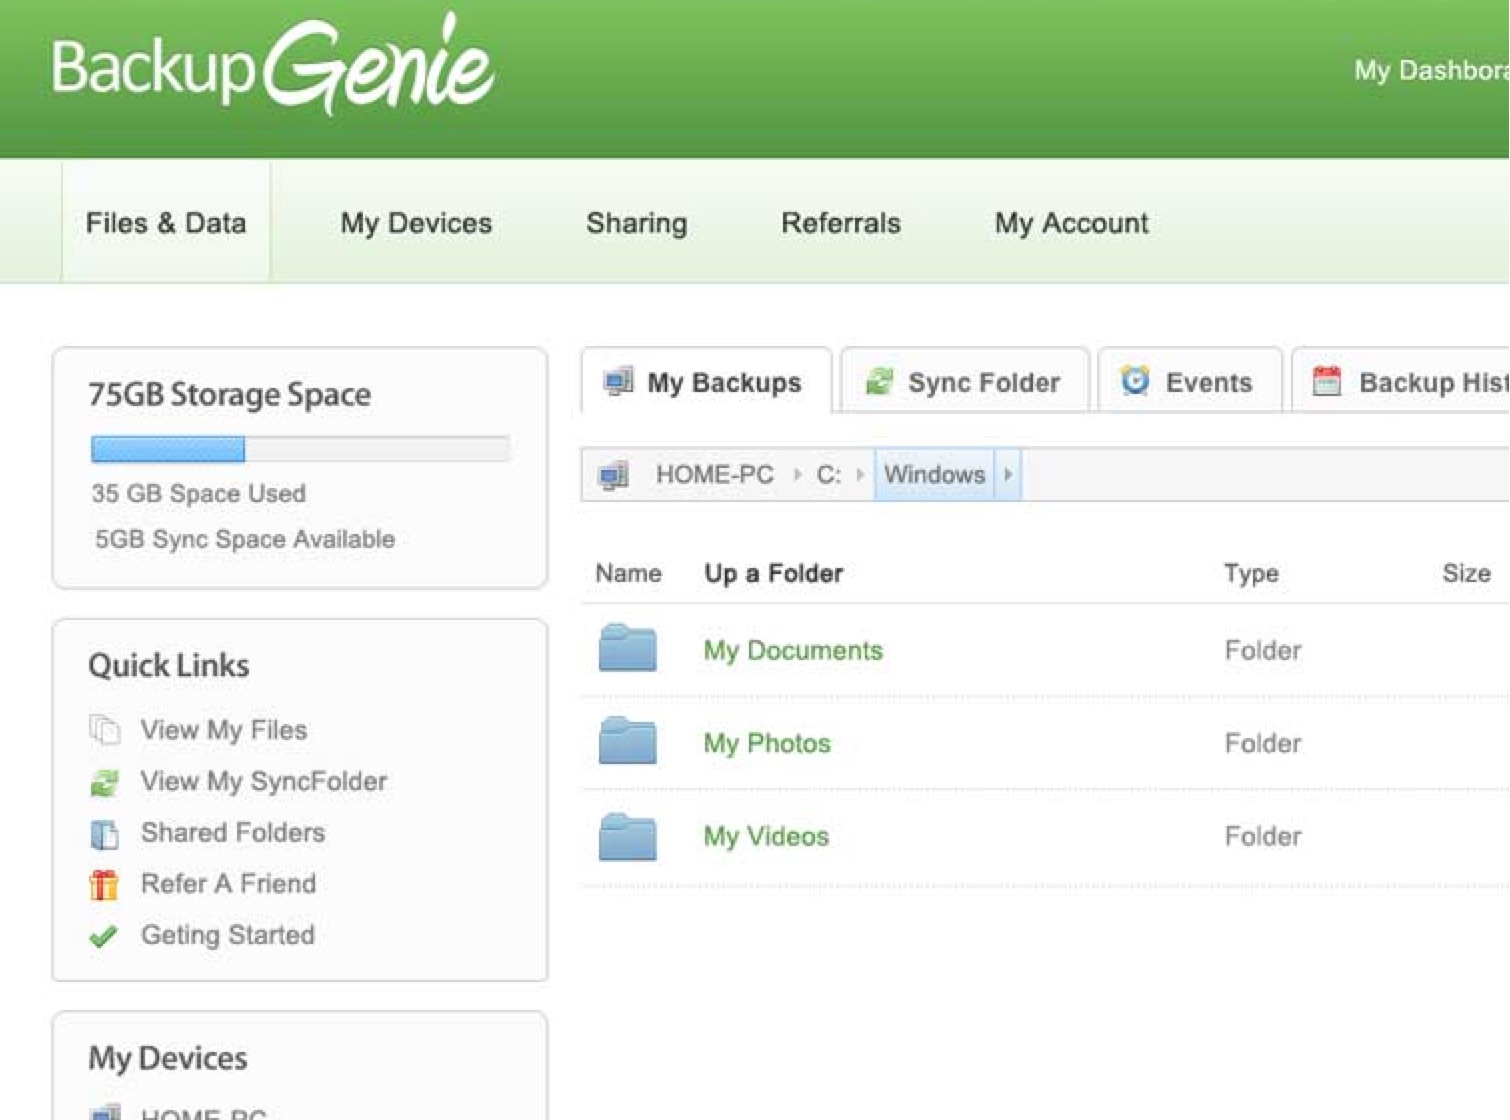Click the green checkmark icon beside Geting Started
Screen dimensions: 1510x1120
[x=104, y=936]
